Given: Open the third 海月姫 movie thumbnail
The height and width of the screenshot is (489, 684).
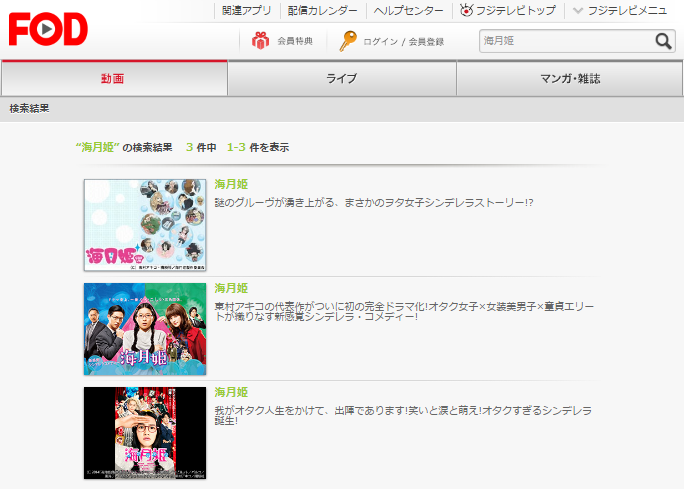Looking at the screenshot, I should [x=145, y=432].
